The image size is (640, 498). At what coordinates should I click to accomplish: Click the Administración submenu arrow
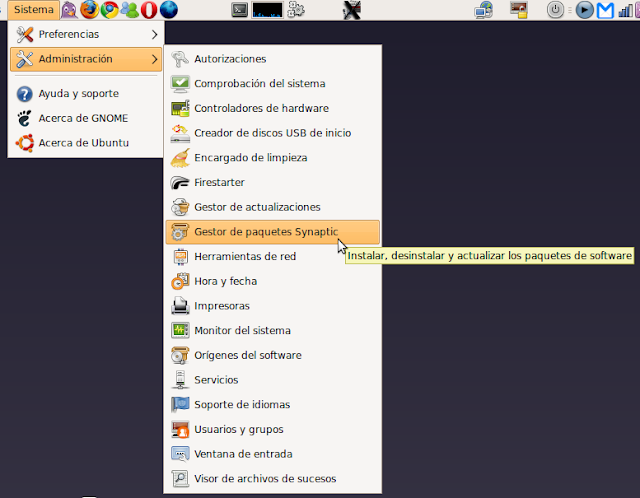[154, 59]
